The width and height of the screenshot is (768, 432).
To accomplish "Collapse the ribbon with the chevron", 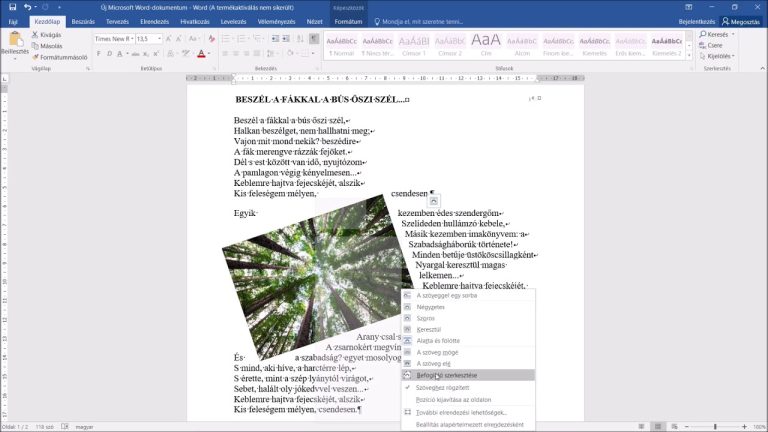I will pos(762,69).
